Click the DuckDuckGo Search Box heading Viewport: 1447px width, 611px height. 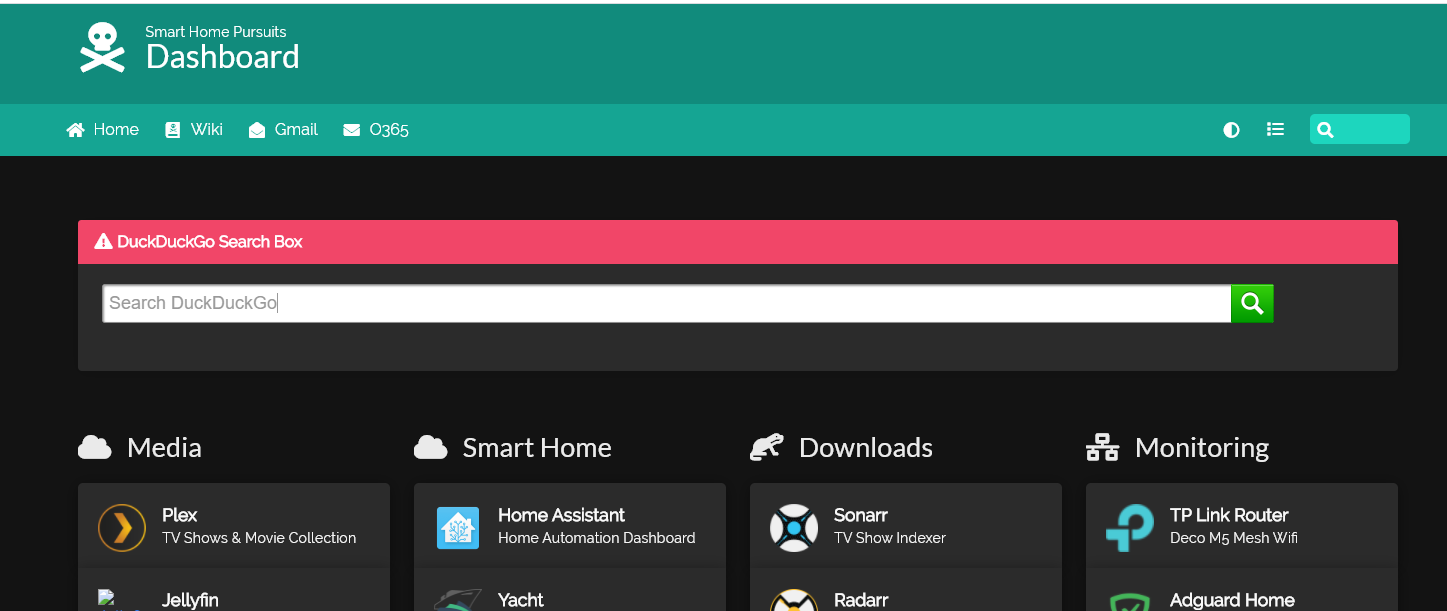pyautogui.click(x=209, y=241)
